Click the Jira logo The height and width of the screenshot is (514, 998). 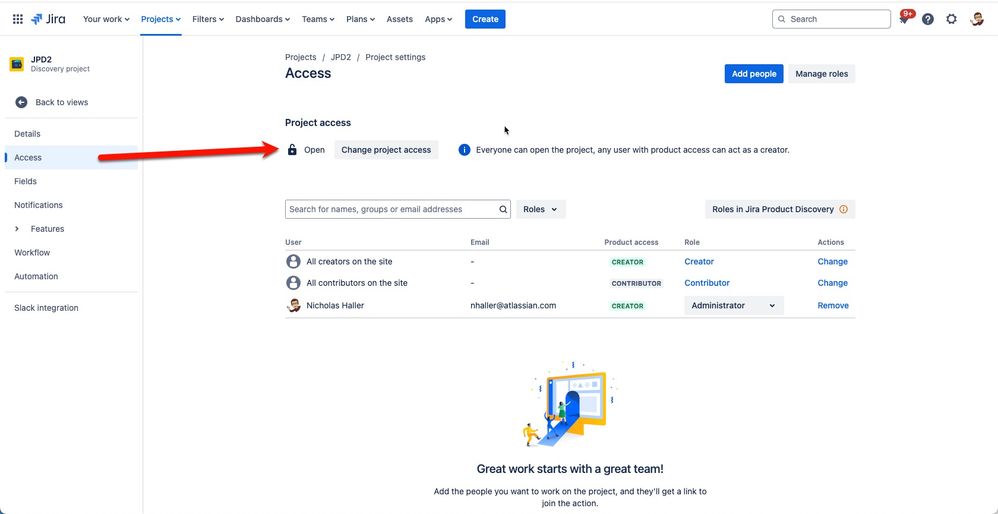coord(48,19)
